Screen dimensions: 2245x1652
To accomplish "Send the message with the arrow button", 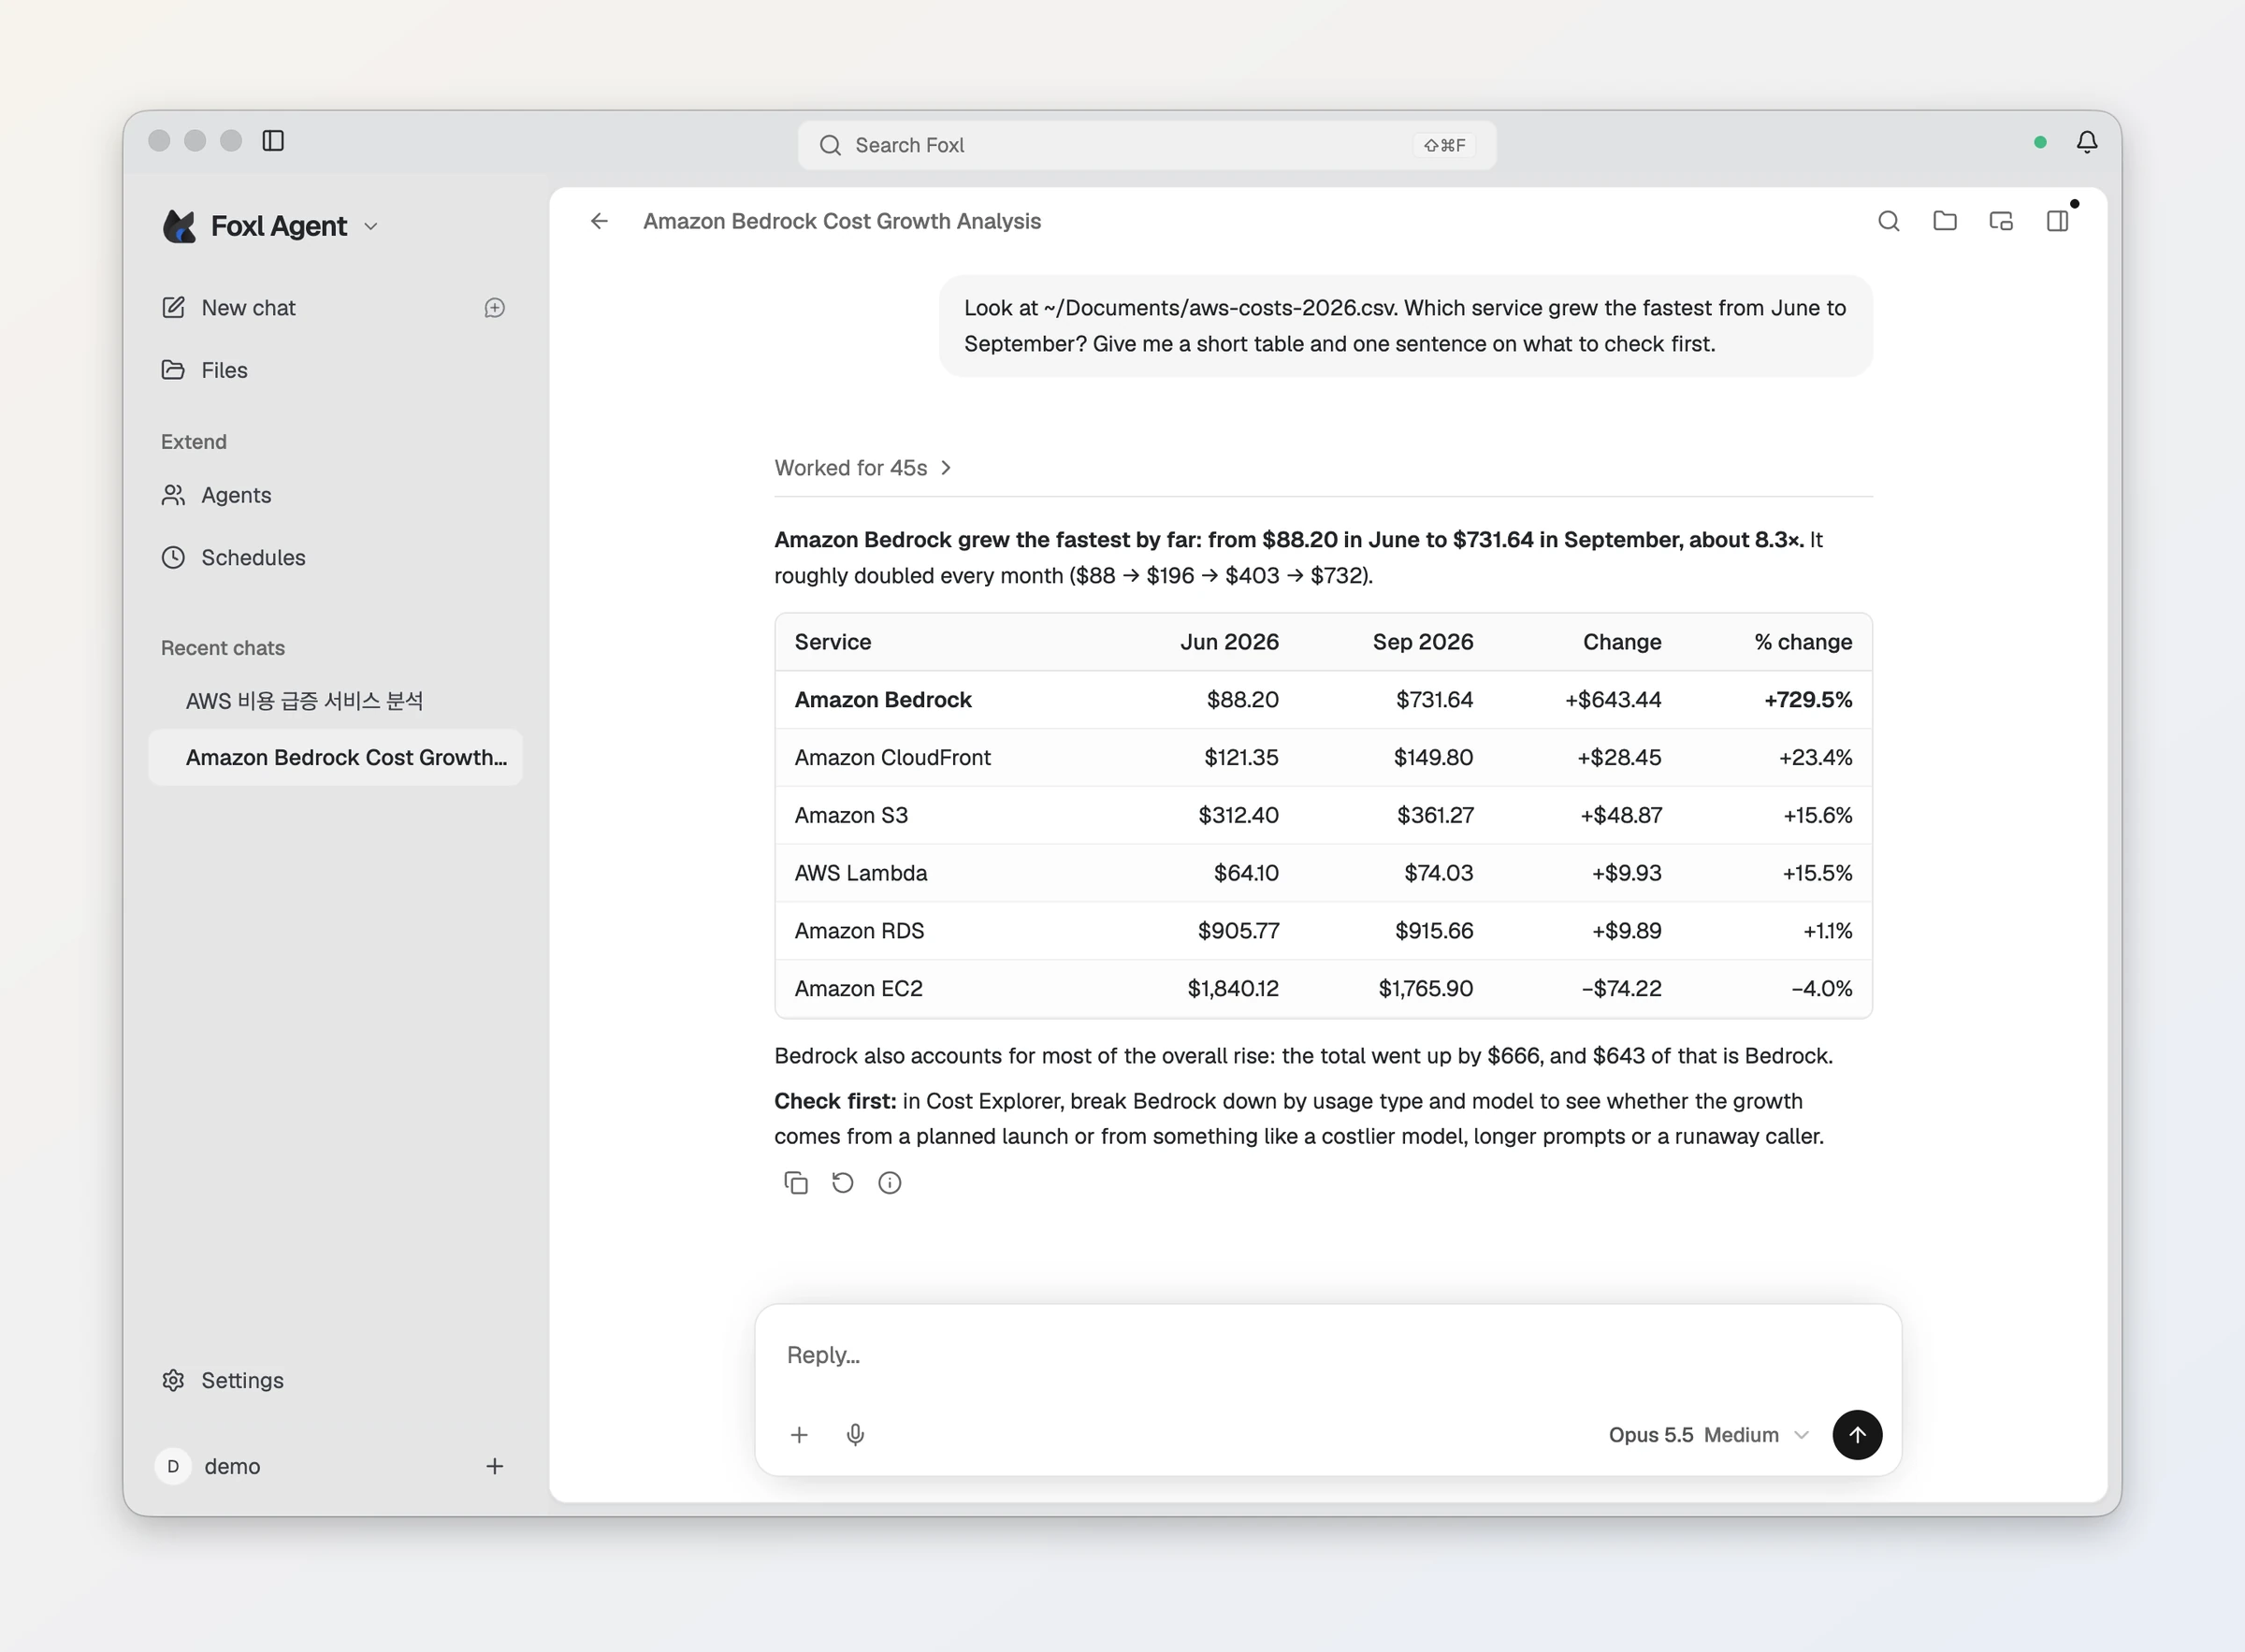I will (1857, 1435).
